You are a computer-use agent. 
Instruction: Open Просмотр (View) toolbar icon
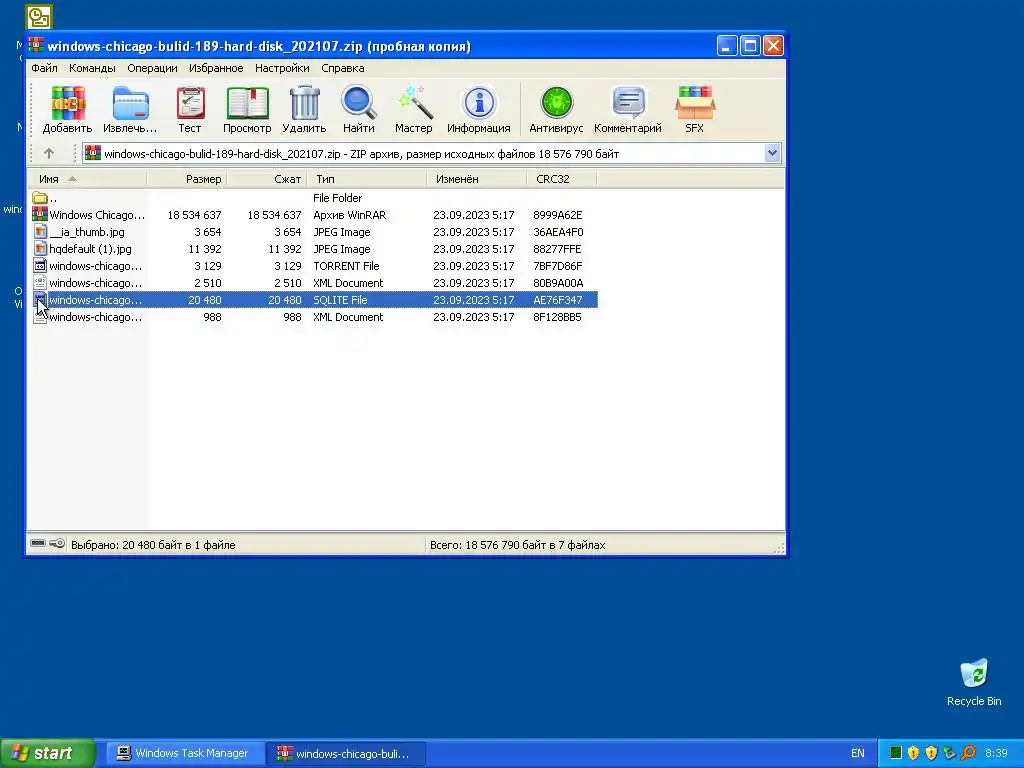click(x=247, y=103)
